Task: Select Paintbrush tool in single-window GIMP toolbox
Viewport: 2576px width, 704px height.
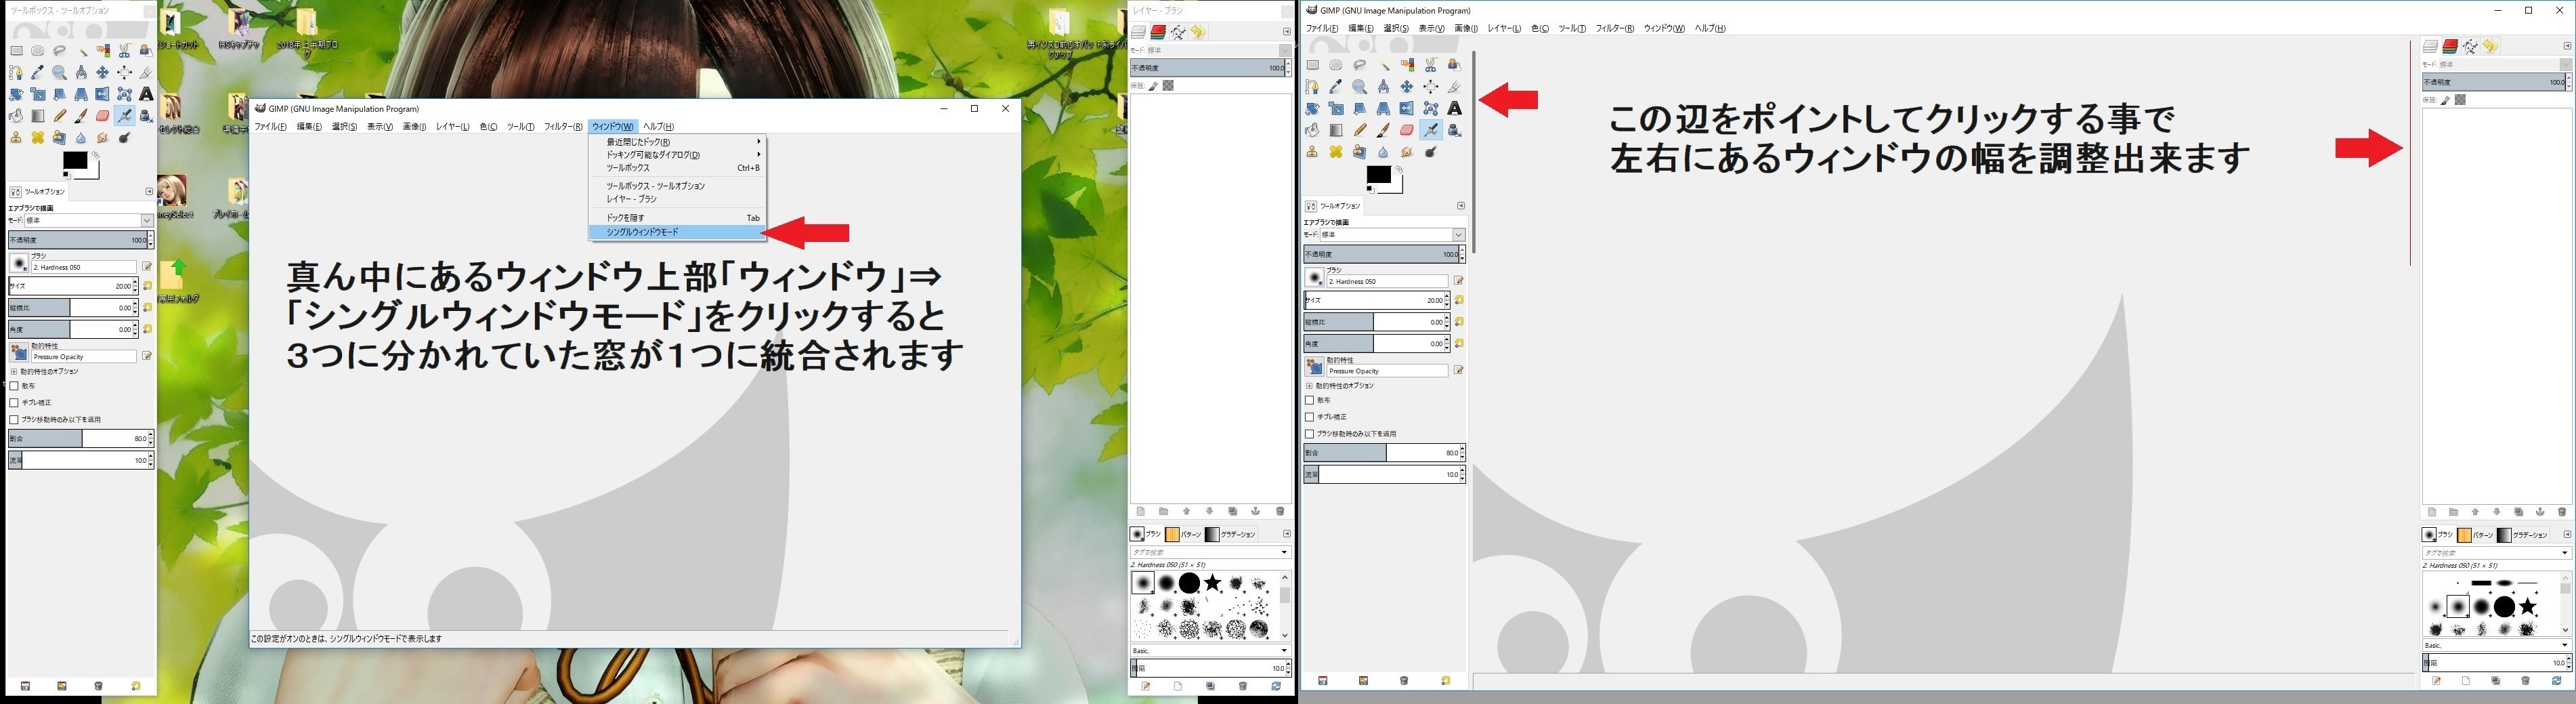Action: point(1383,130)
